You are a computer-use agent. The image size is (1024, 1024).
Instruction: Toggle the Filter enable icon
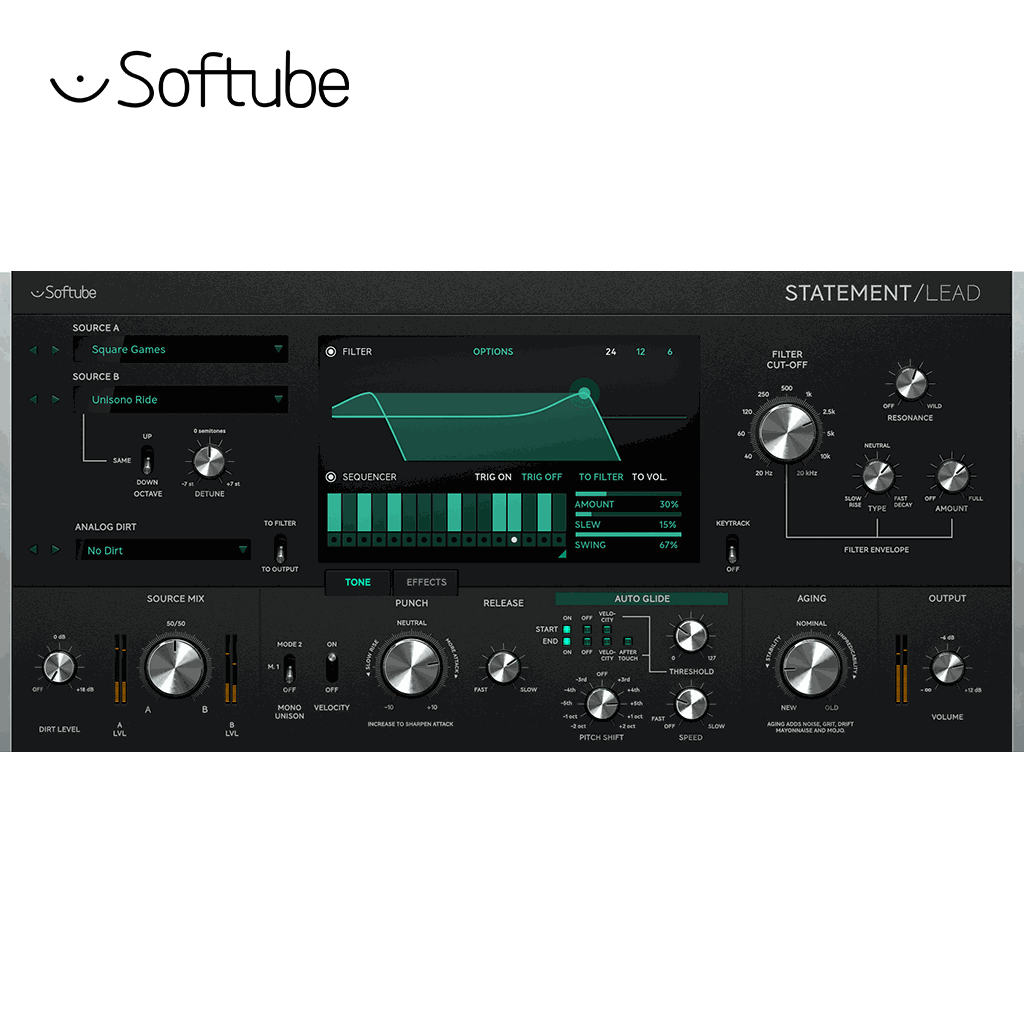[x=331, y=351]
